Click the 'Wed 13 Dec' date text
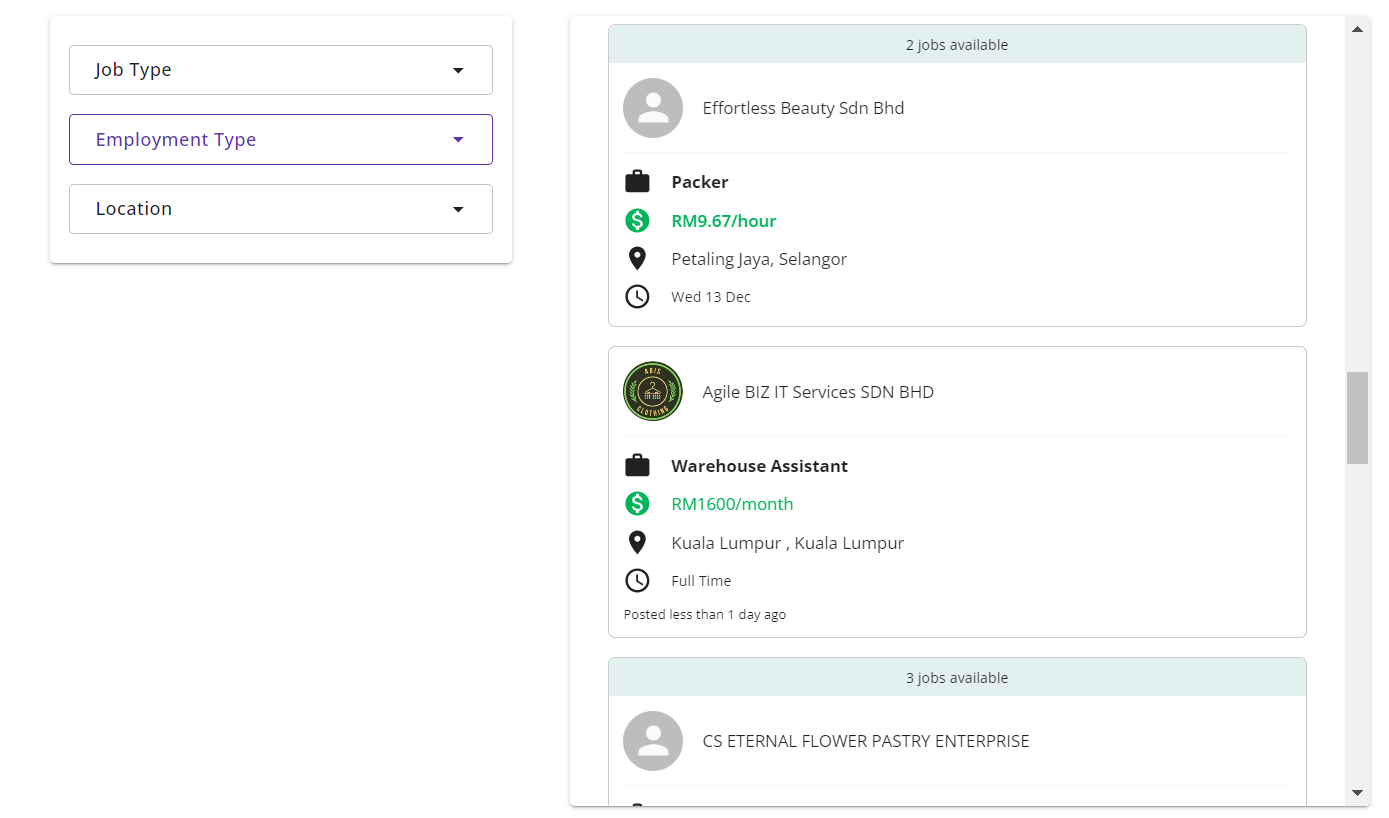Viewport: 1389px width, 818px height. (711, 297)
